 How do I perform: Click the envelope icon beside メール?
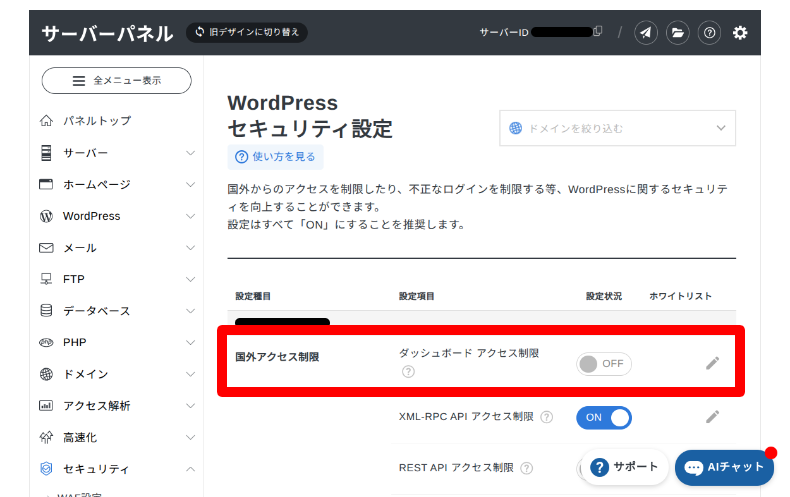(46, 248)
